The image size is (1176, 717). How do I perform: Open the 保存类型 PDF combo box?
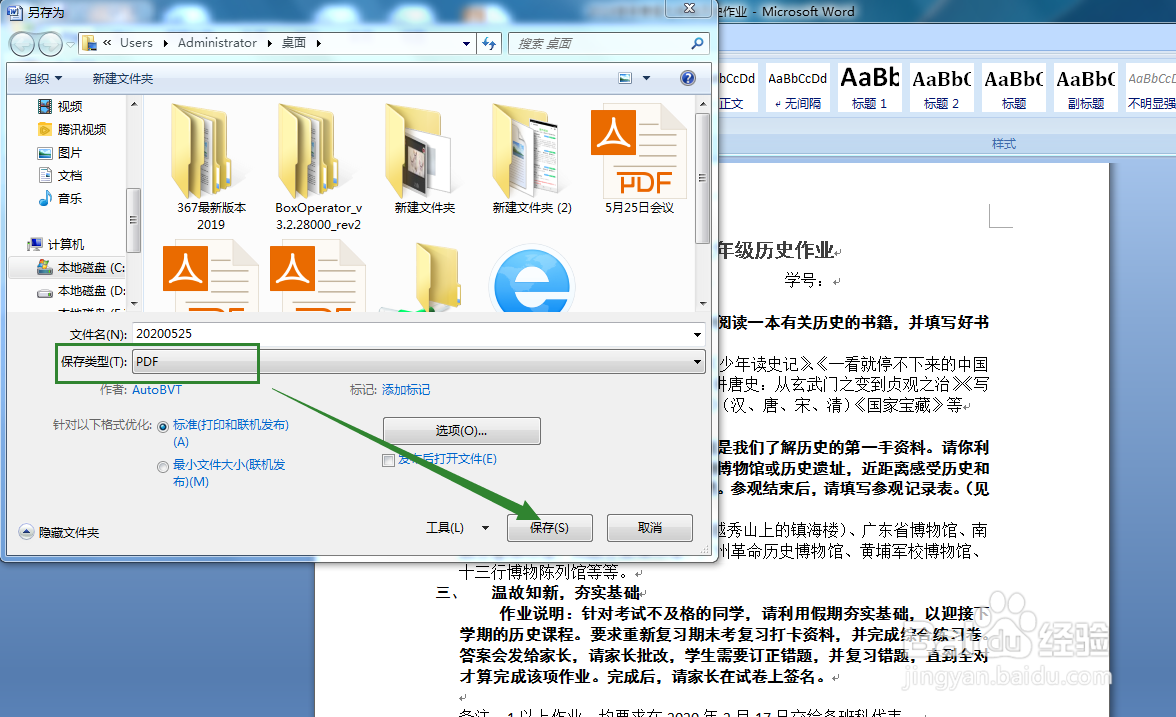(x=418, y=362)
